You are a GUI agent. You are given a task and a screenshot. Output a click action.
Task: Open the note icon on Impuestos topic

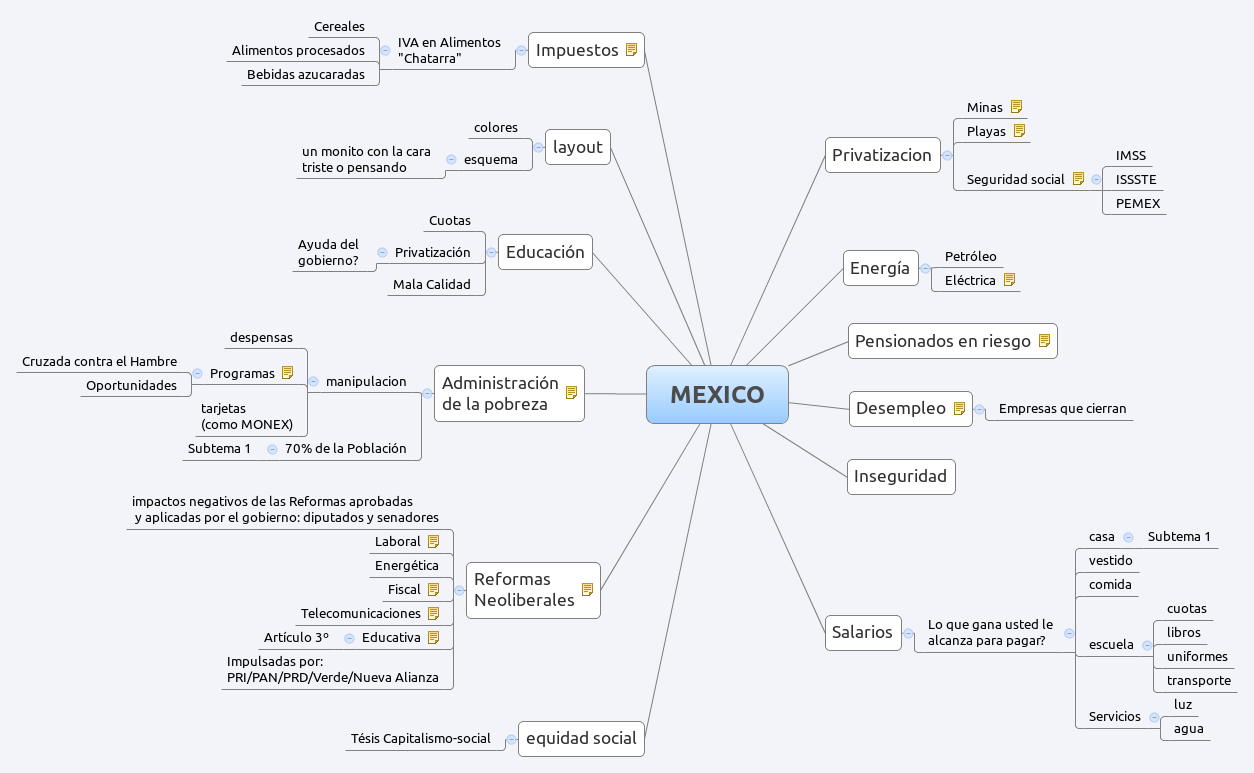point(629,48)
